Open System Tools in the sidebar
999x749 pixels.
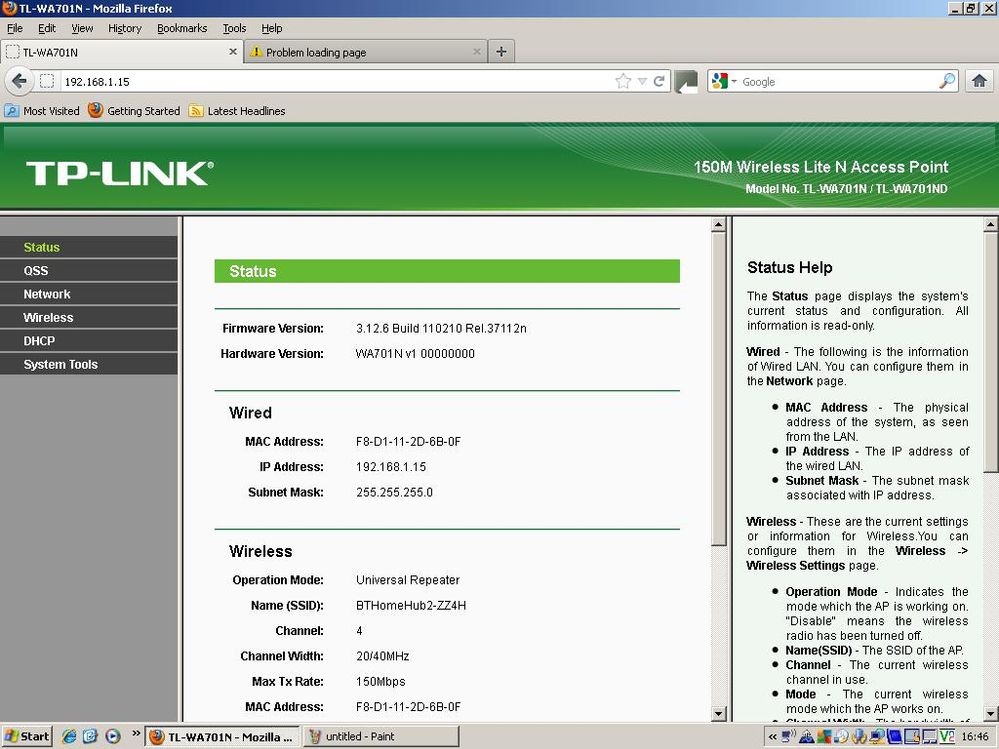click(89, 364)
